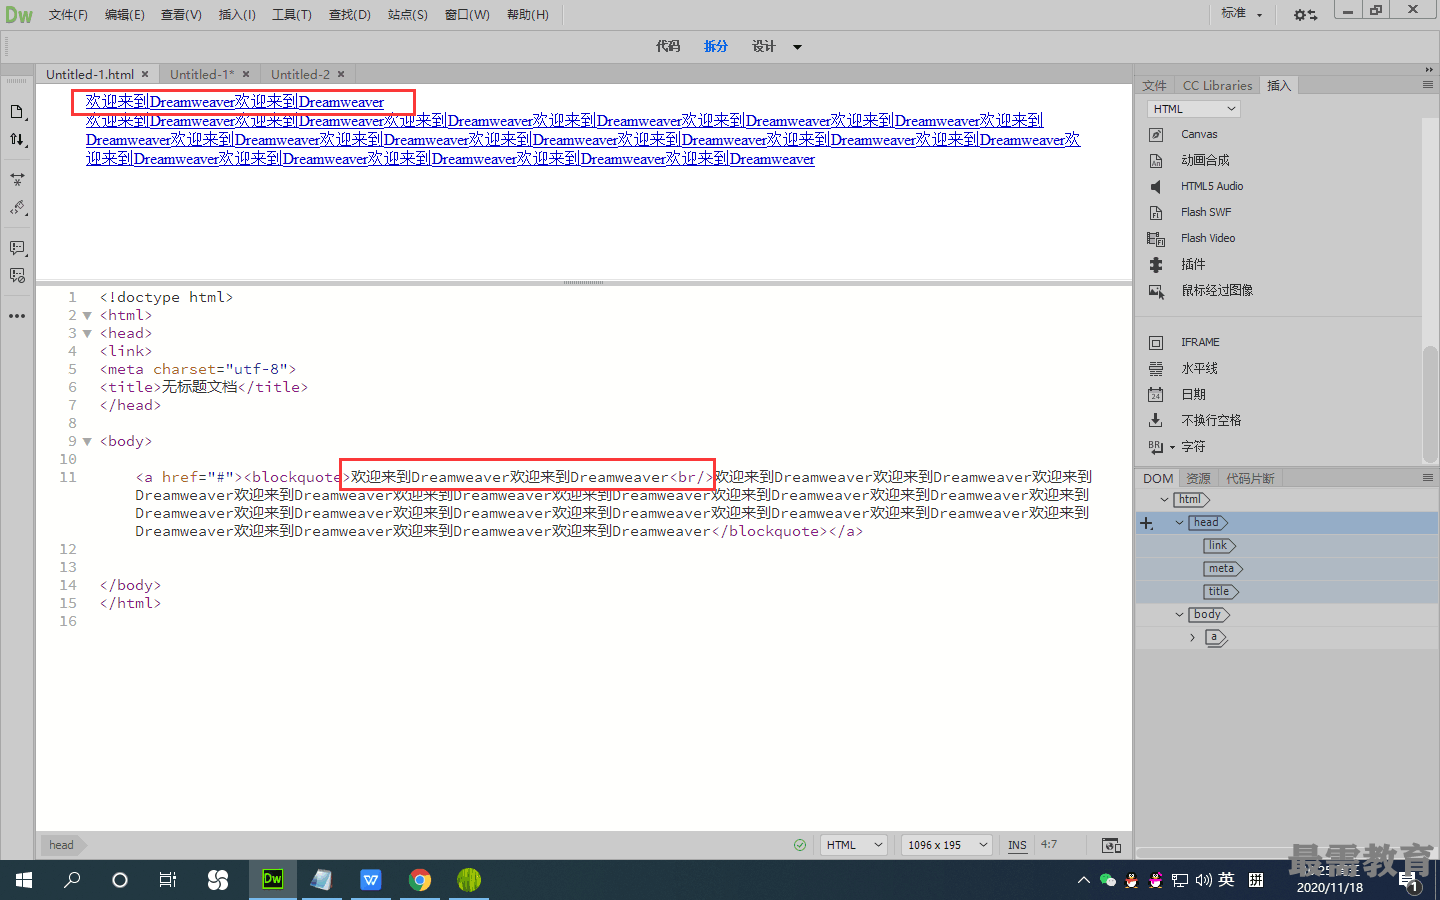This screenshot has height=900, width=1440.
Task: Expand the a node in DOM panel
Action: tap(1192, 637)
